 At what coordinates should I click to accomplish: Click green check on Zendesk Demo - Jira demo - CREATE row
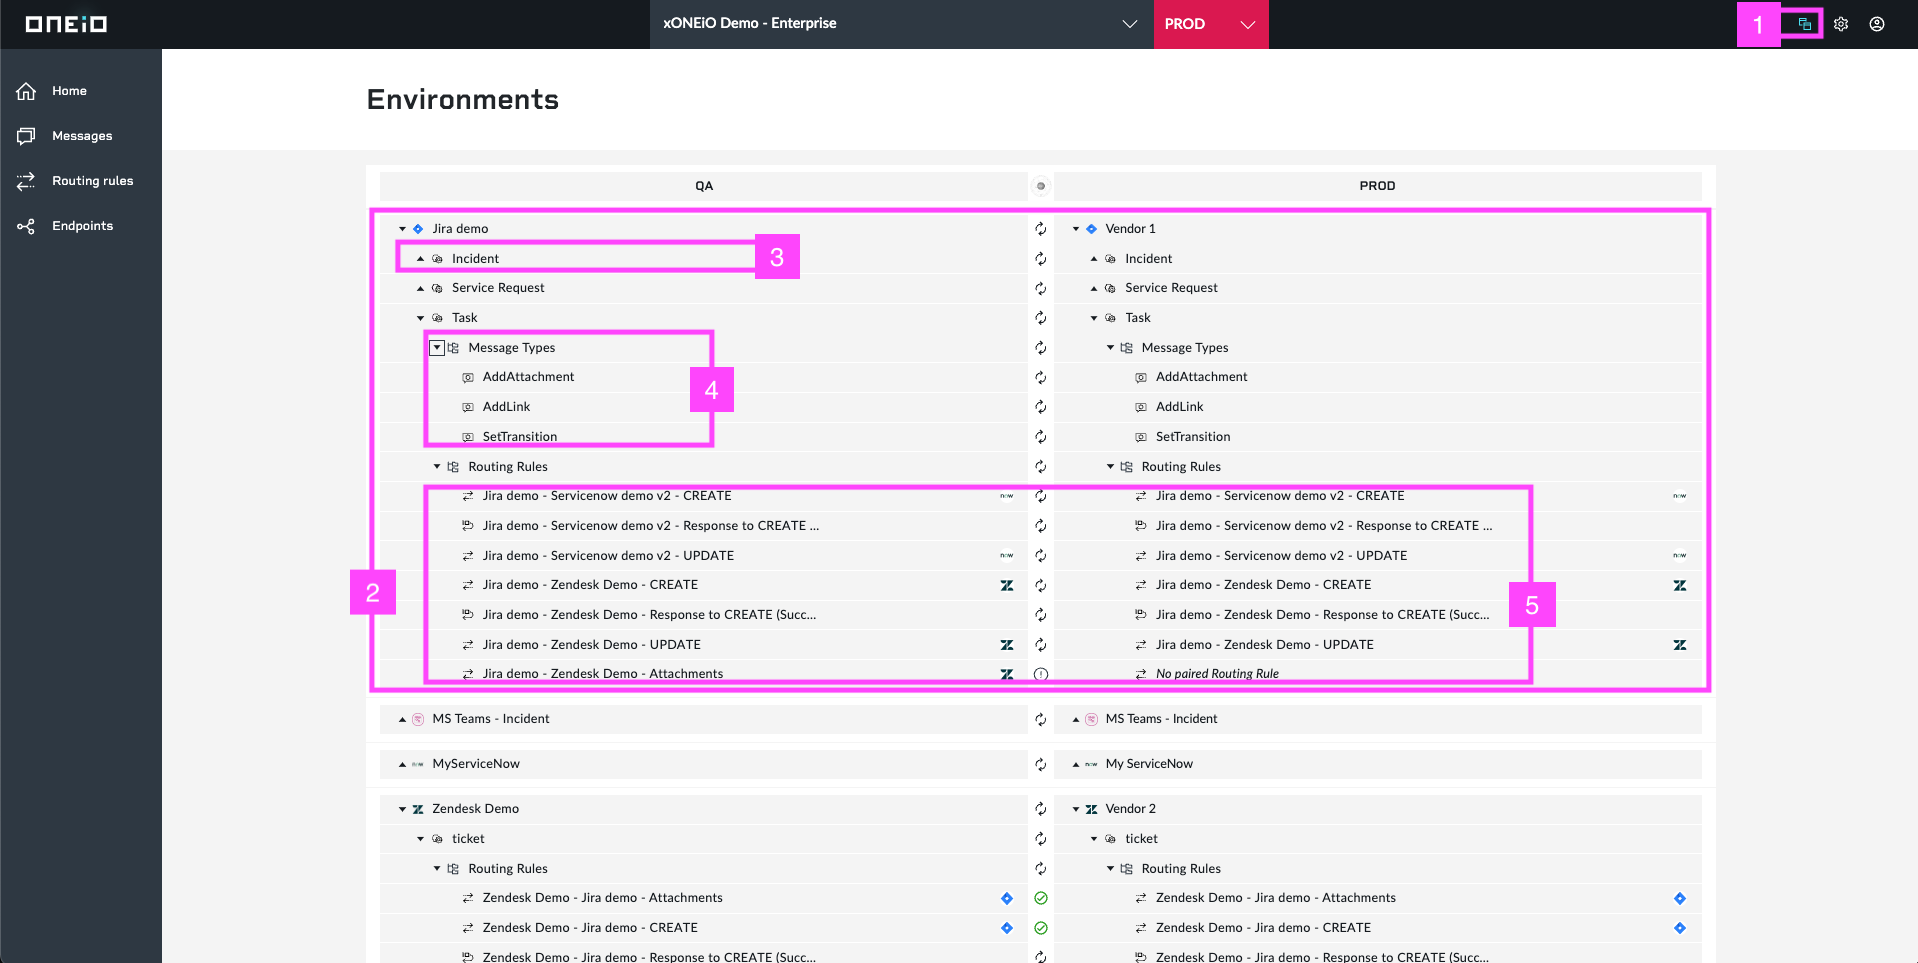click(1041, 928)
